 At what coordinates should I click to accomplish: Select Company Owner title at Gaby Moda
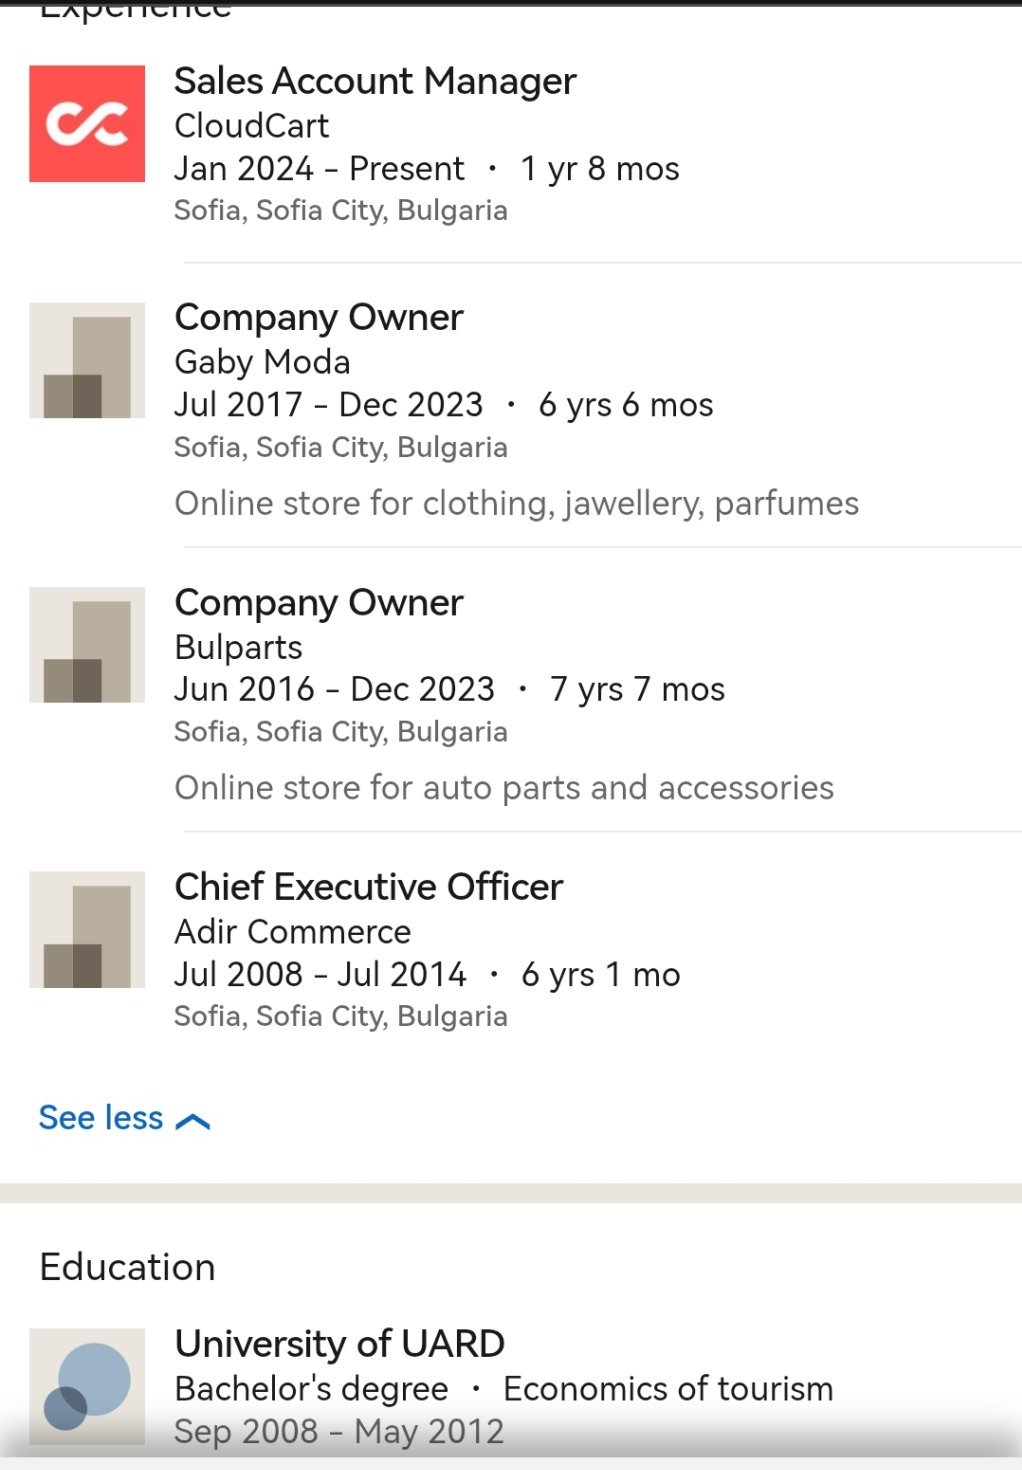point(318,318)
